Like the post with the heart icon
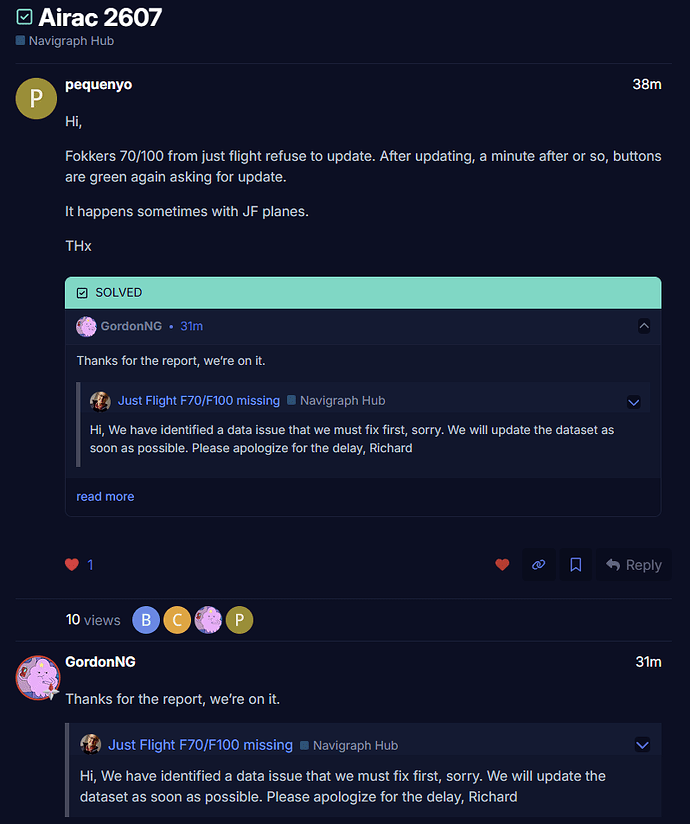 point(502,564)
